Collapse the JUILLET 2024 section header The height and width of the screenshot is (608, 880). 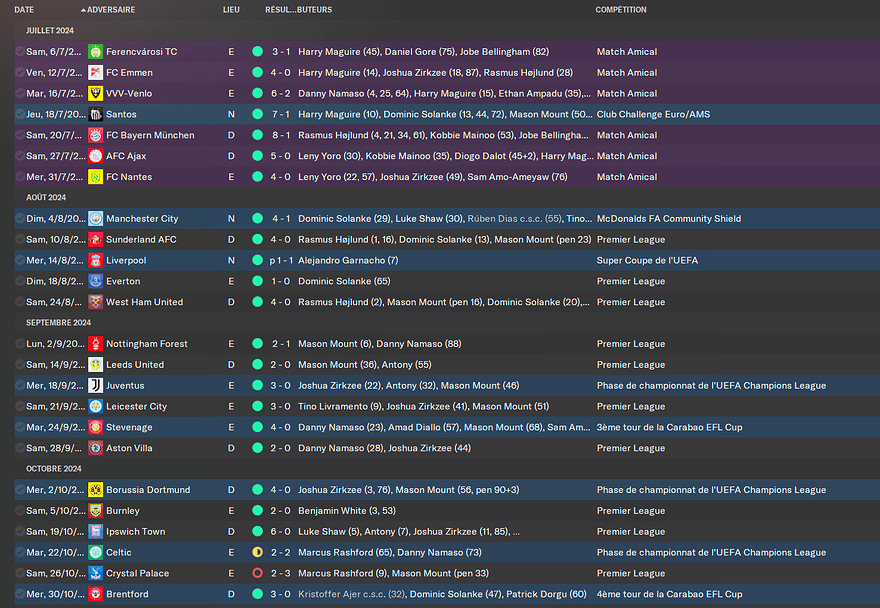(x=48, y=31)
